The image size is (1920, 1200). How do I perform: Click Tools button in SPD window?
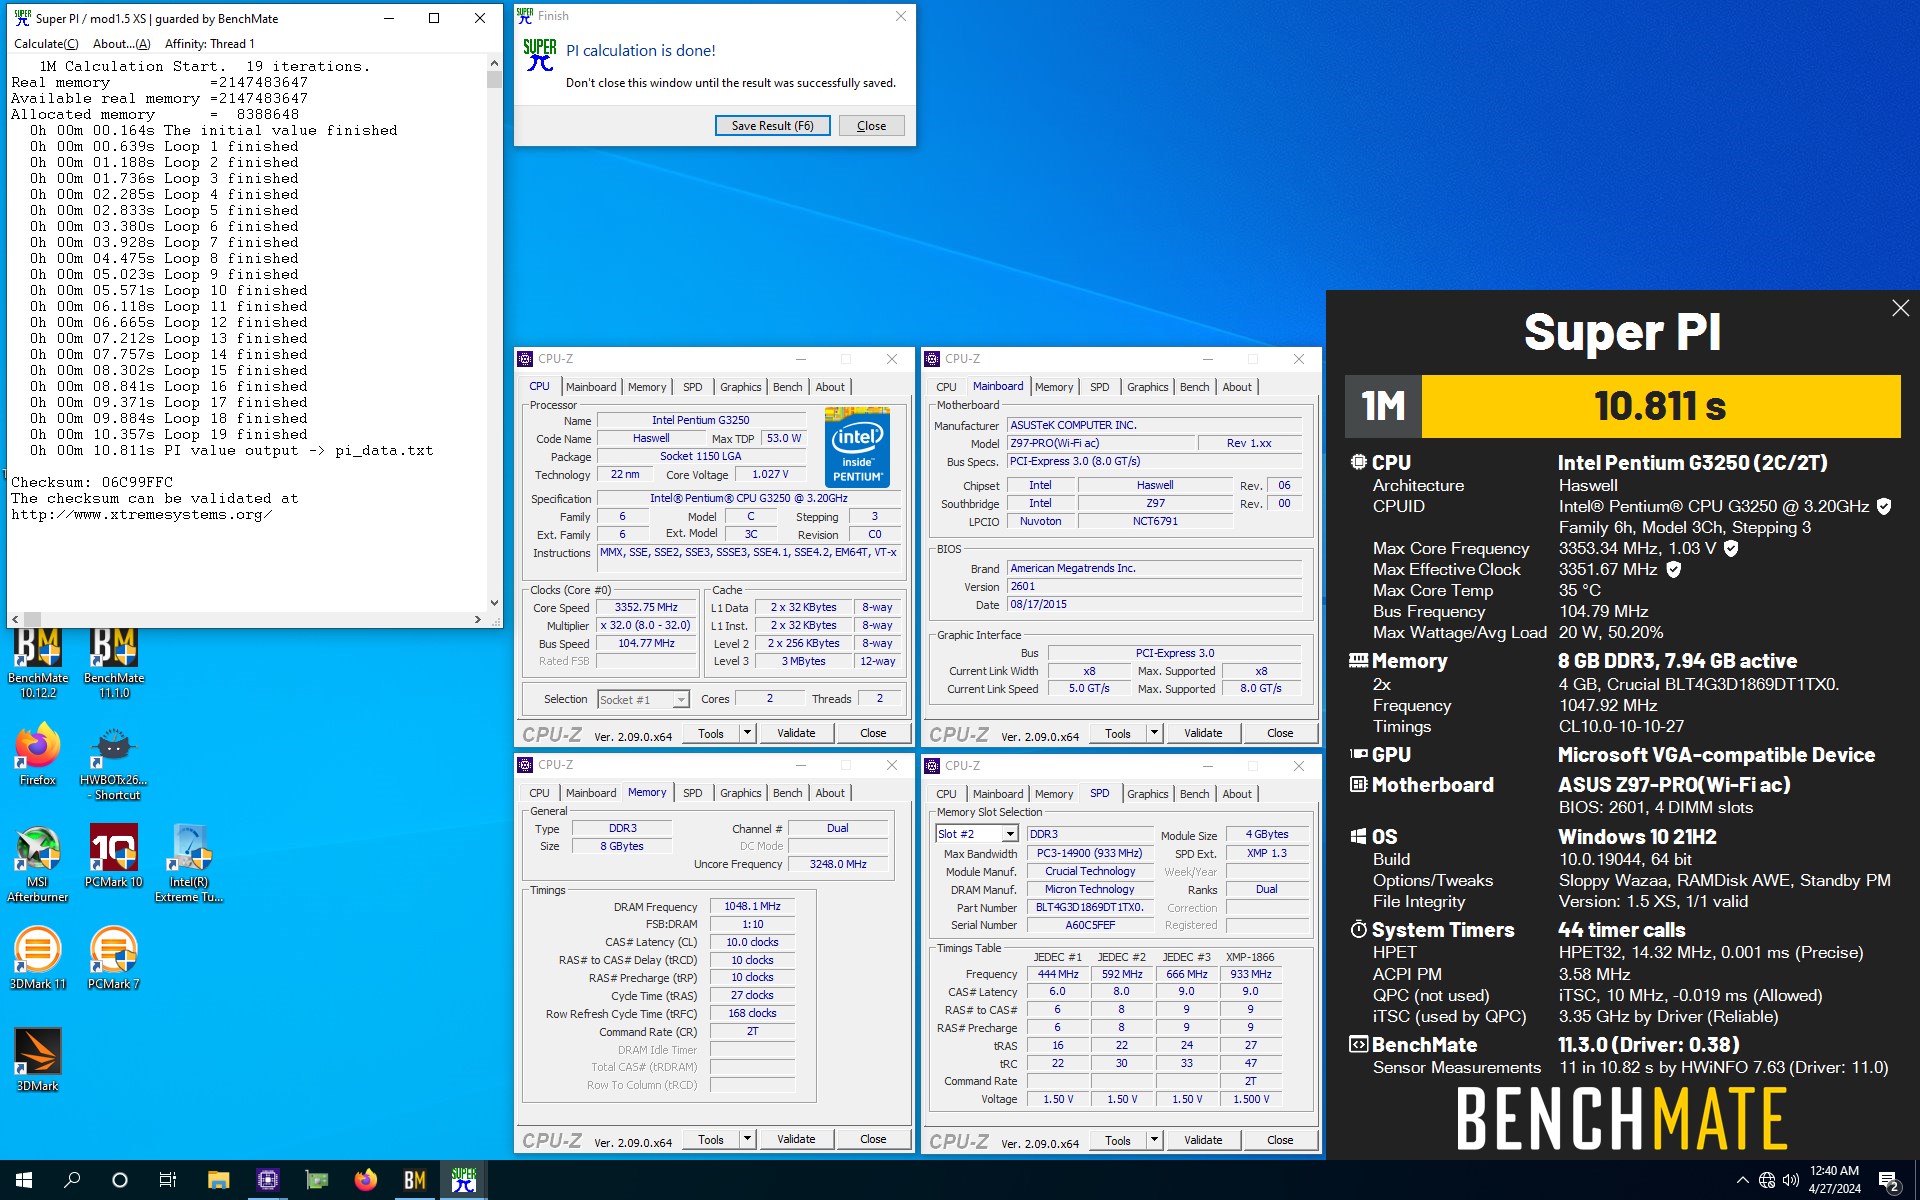tap(1118, 1140)
